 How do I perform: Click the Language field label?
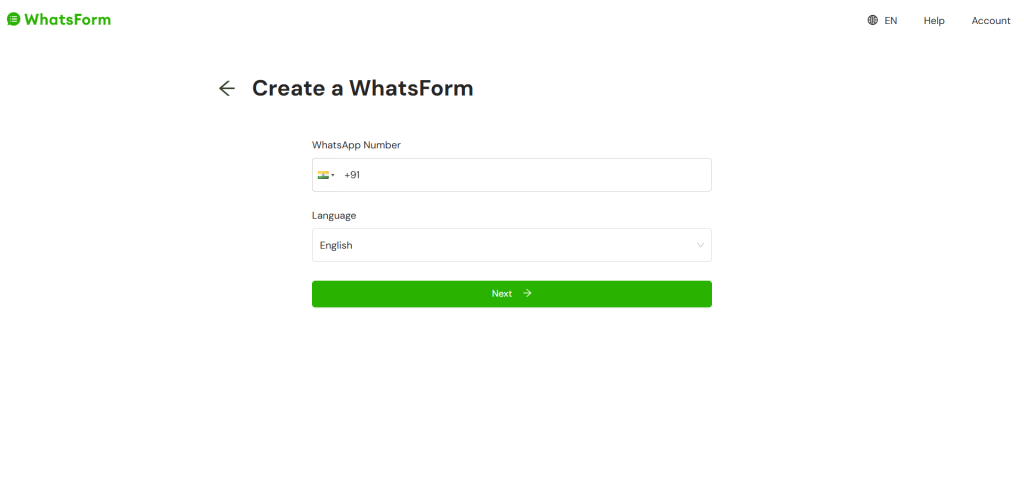point(334,216)
